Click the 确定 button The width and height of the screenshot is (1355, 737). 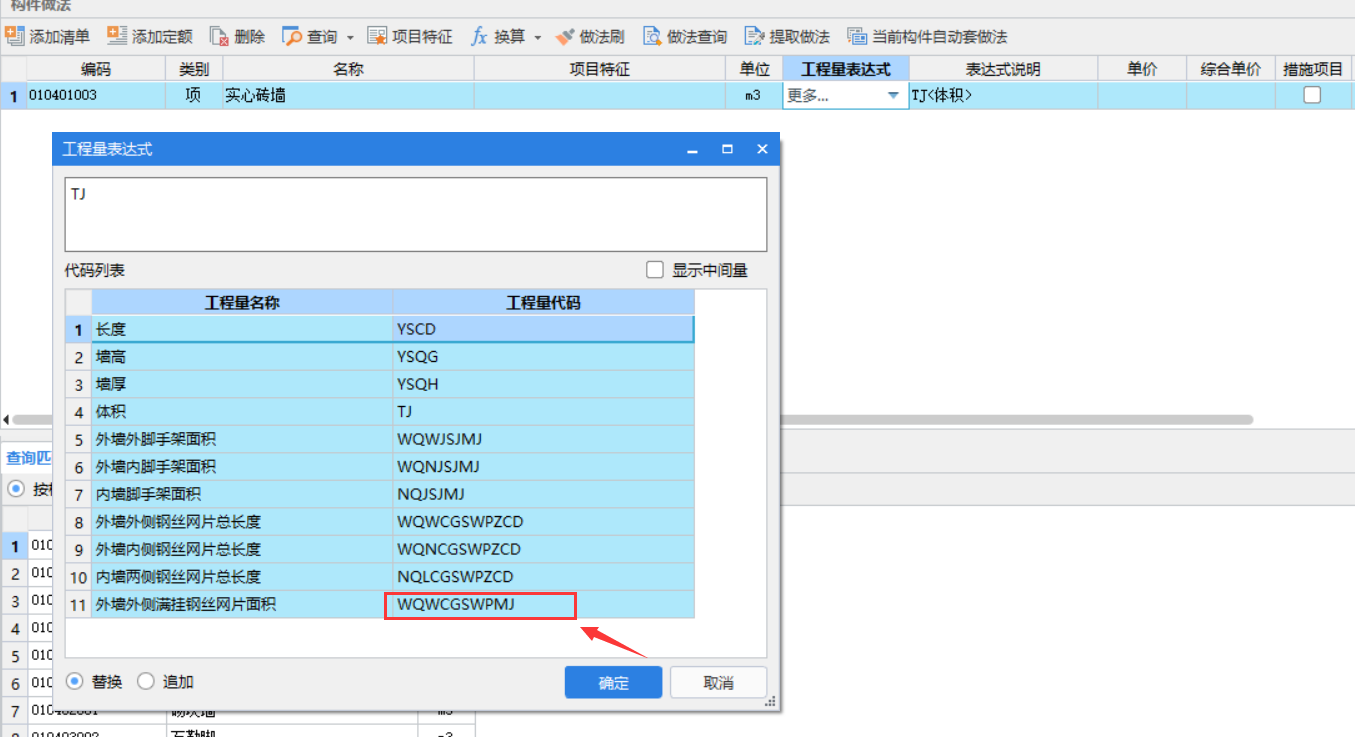[x=614, y=683]
